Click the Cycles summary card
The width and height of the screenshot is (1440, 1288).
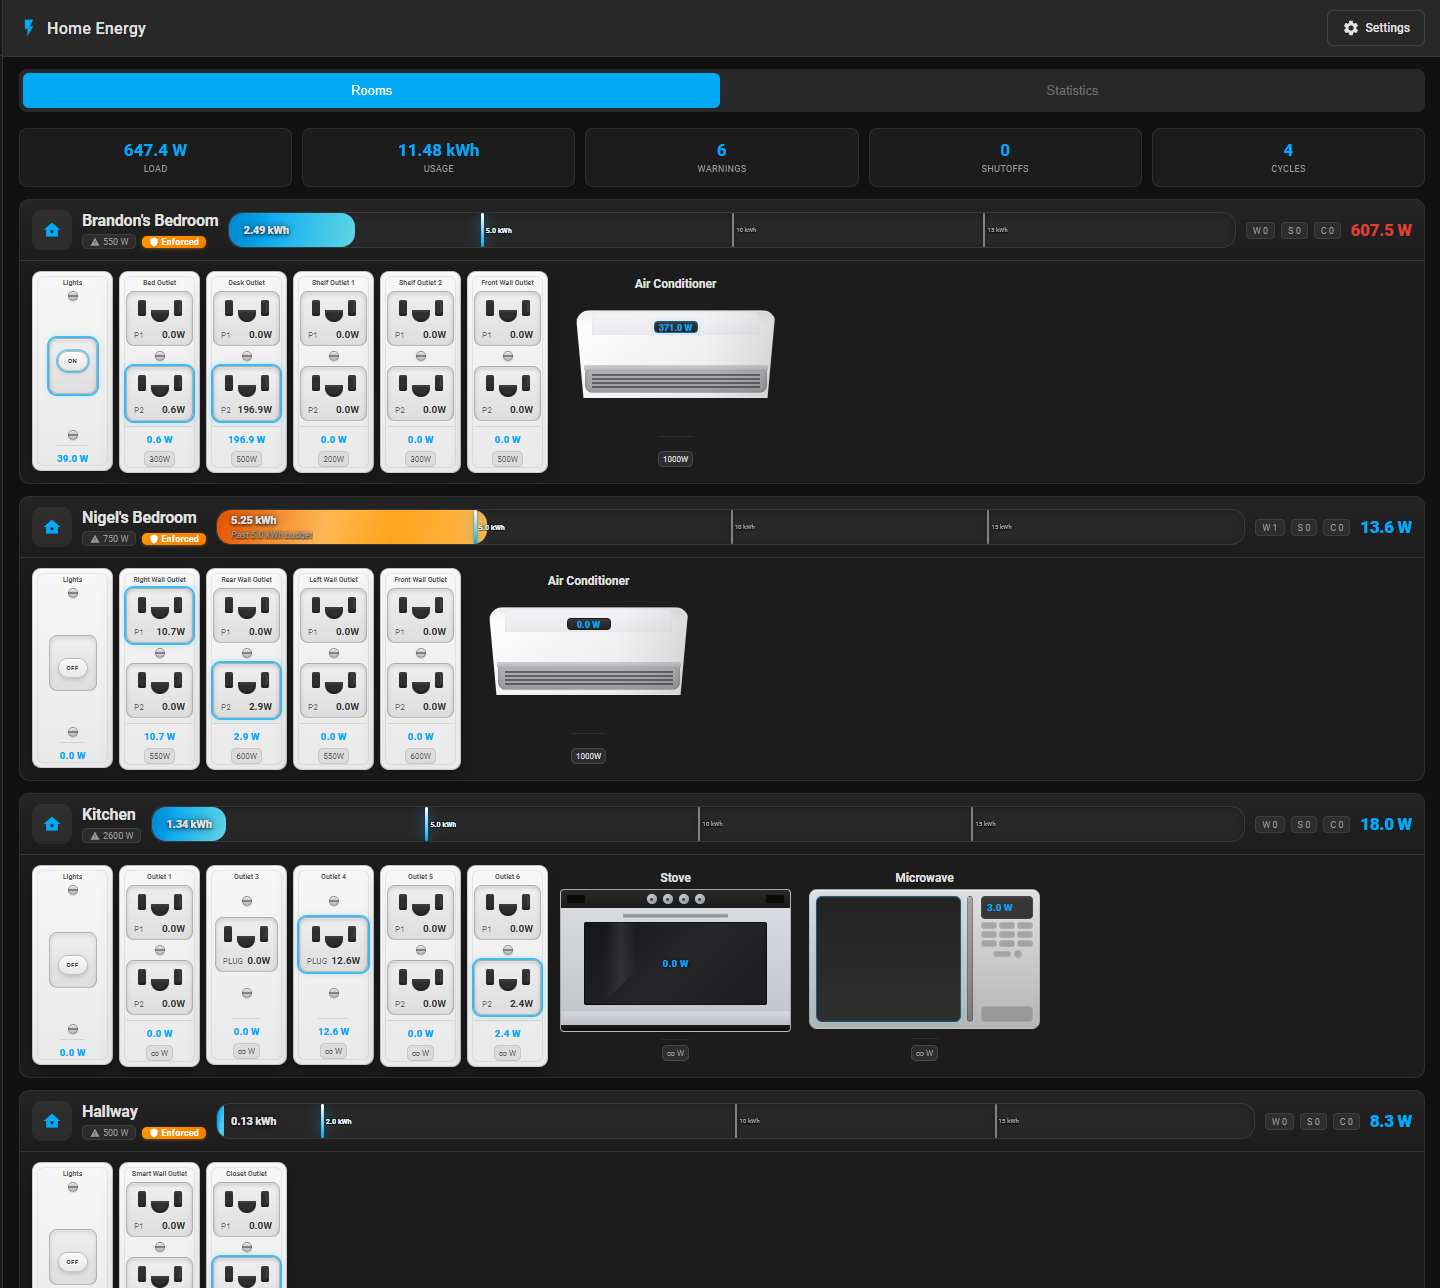coord(1288,157)
